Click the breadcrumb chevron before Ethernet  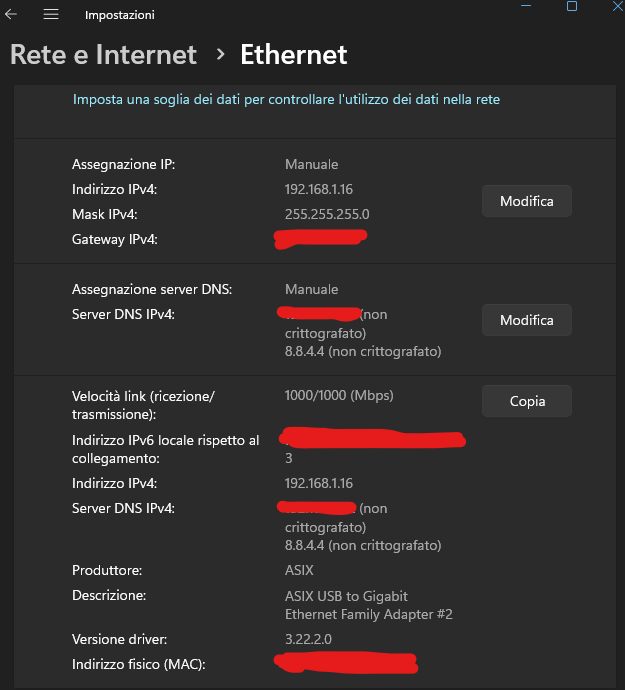[x=220, y=54]
